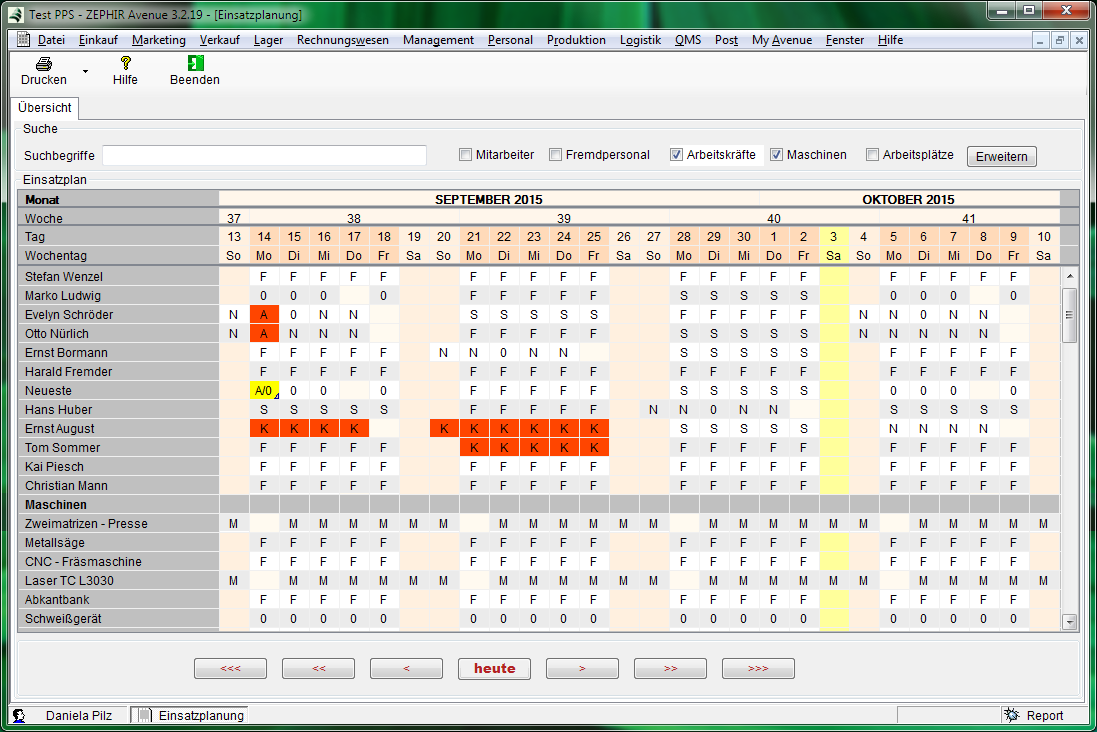1097x732 pixels.
Task: Open the Hilfe question mark icon
Action: (x=125, y=63)
